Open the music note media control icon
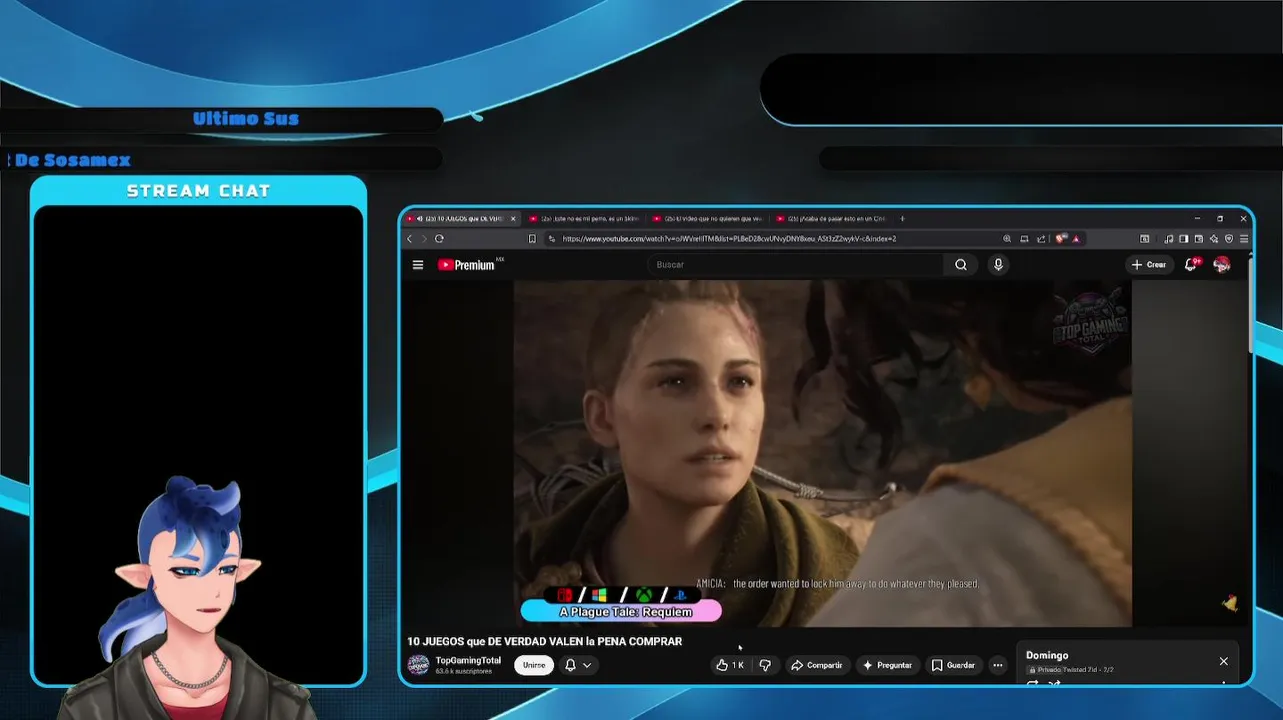This screenshot has height=720, width=1283. [1168, 239]
